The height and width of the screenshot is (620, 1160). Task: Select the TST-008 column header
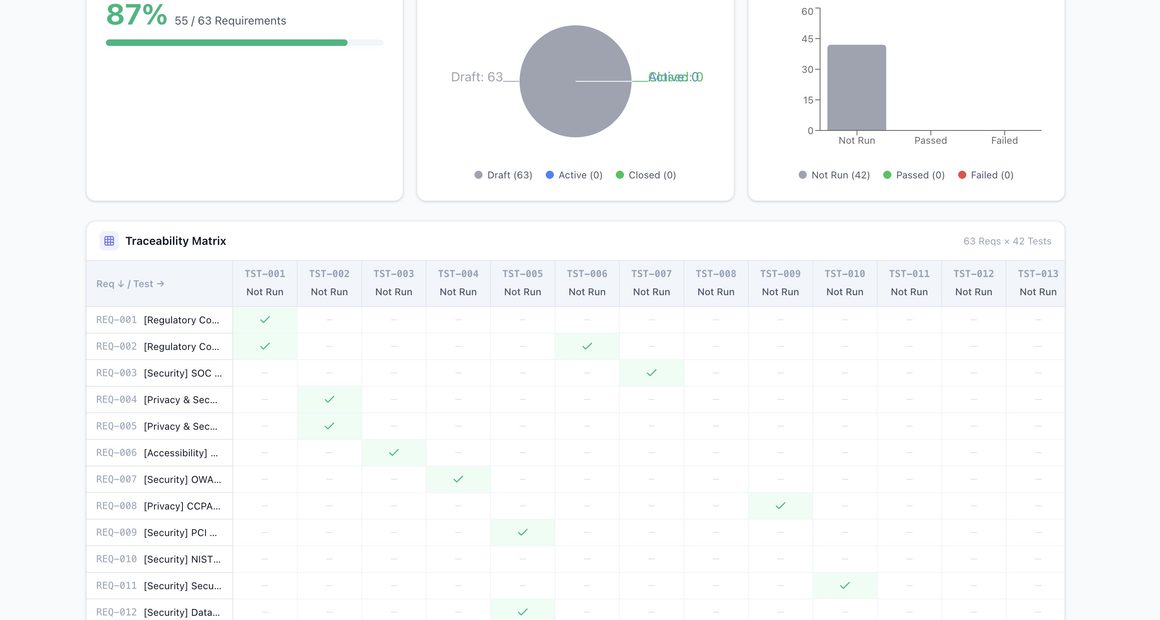coord(716,283)
